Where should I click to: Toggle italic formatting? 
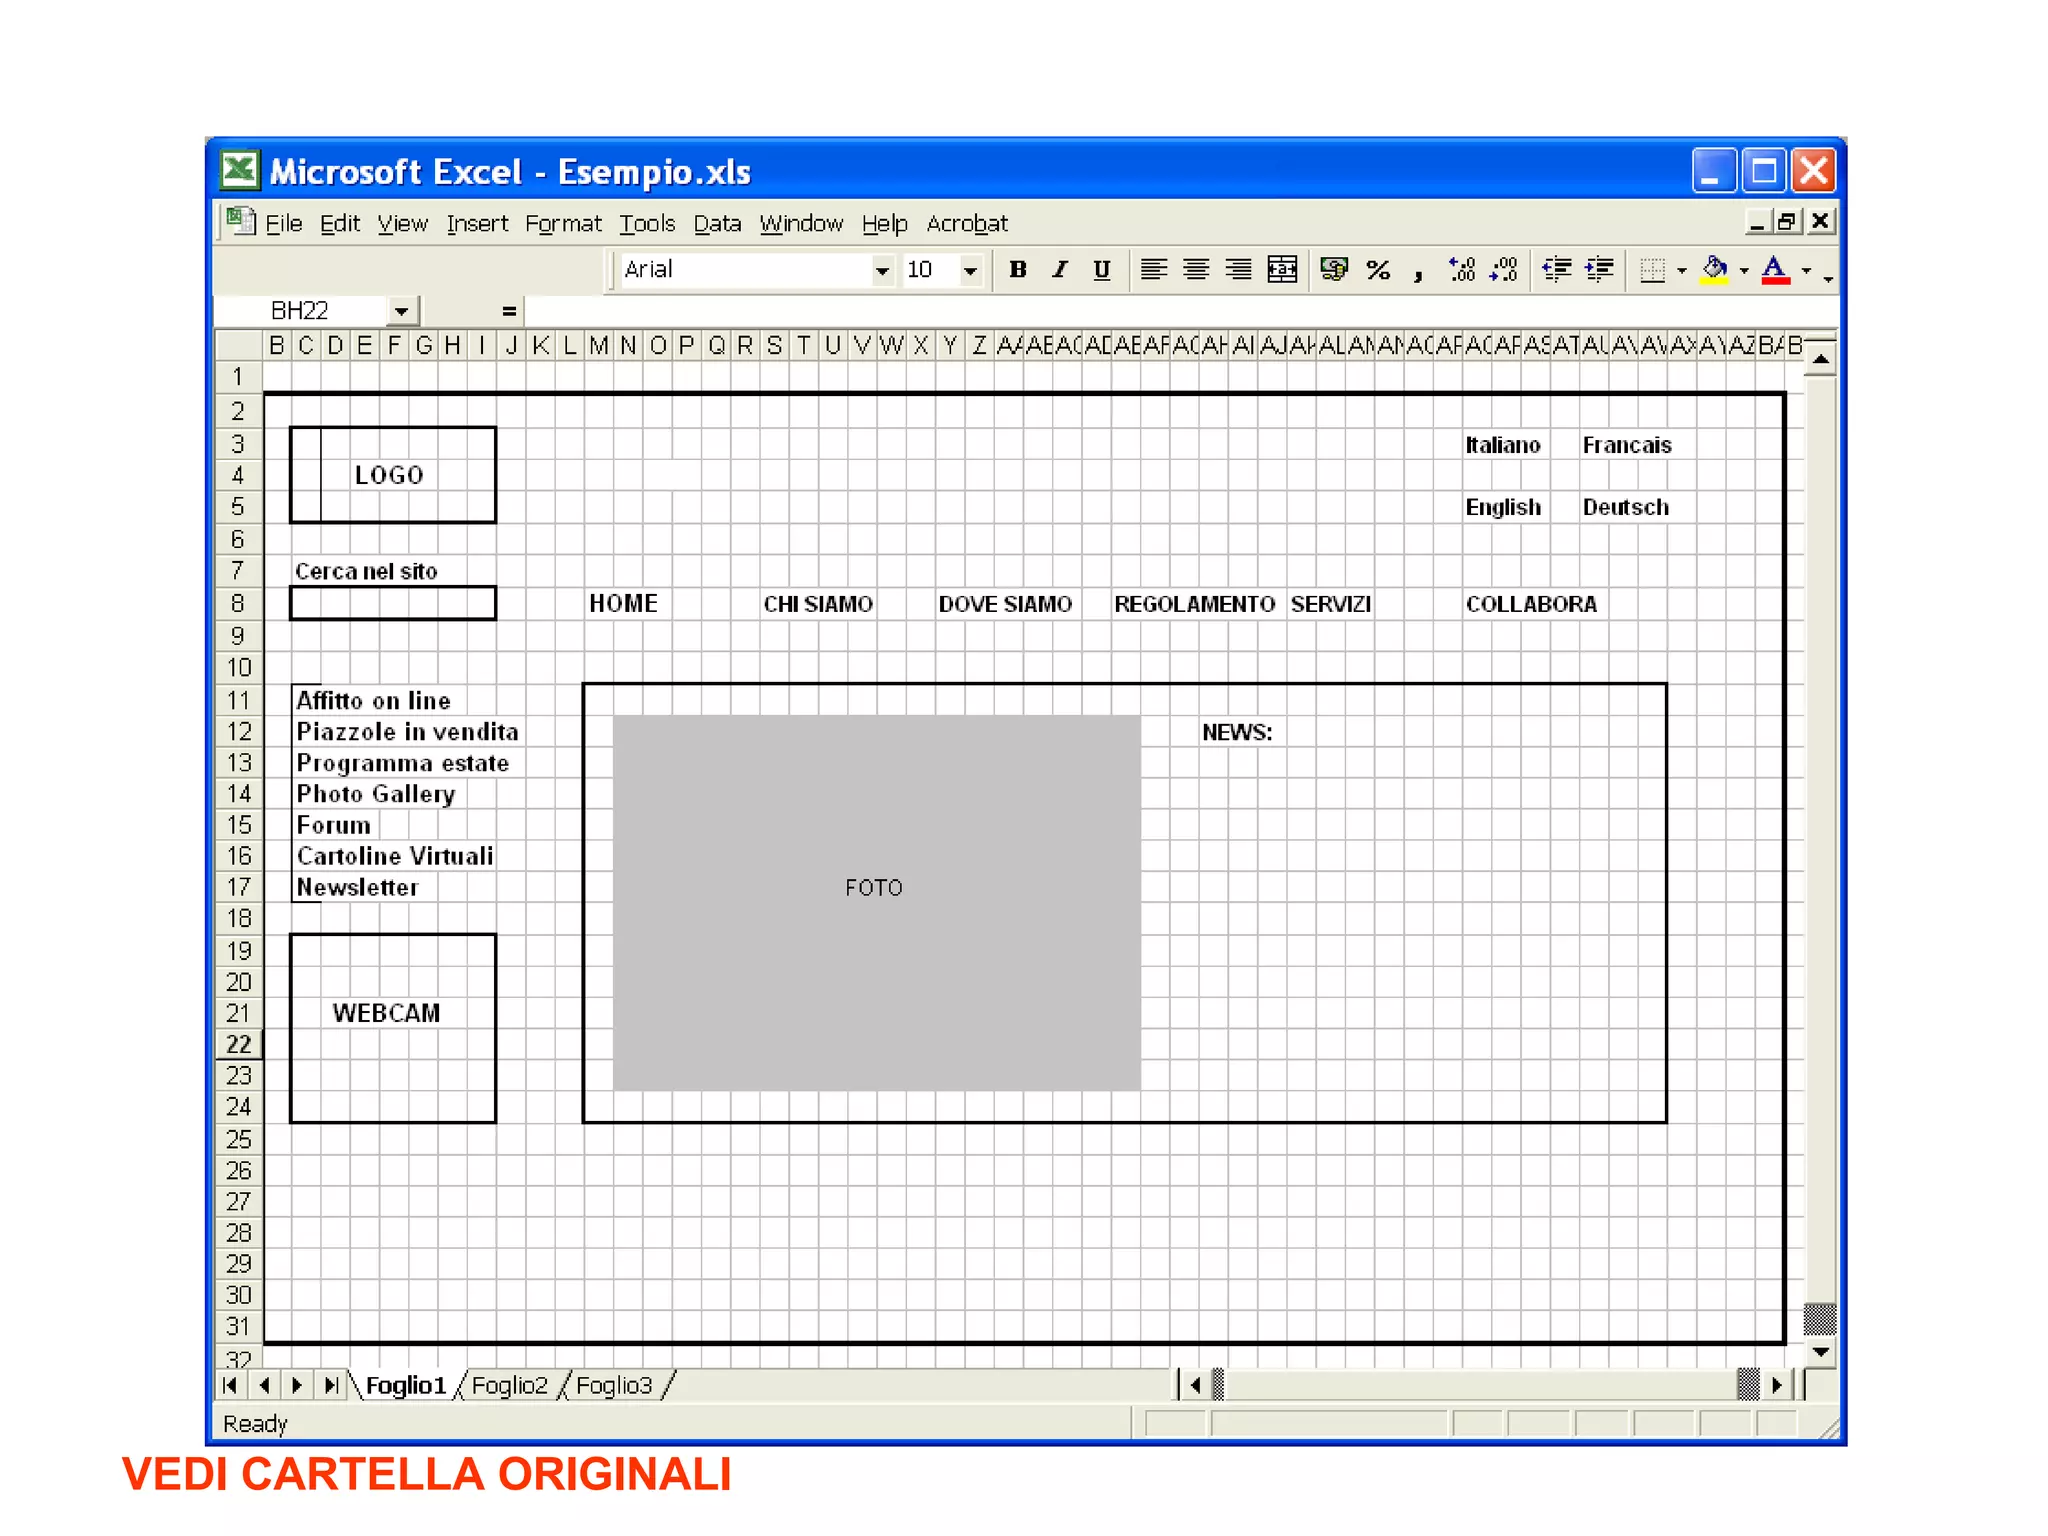coord(1059,269)
